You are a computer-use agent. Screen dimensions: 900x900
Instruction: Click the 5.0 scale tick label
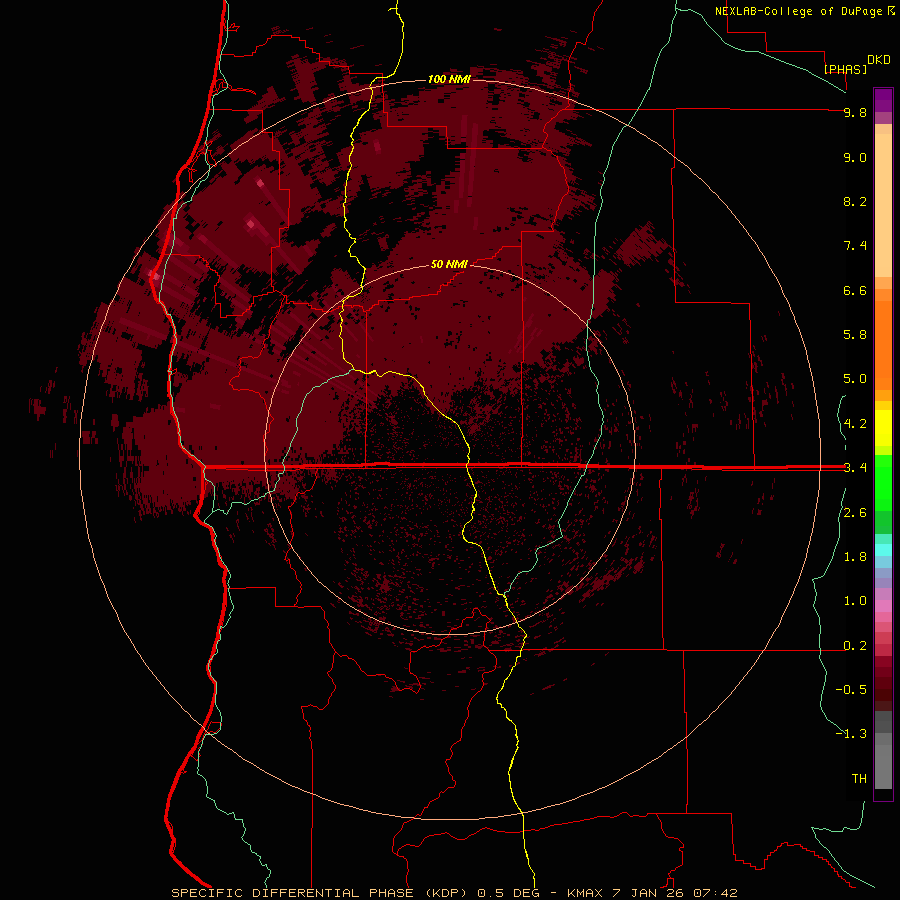tap(855, 379)
